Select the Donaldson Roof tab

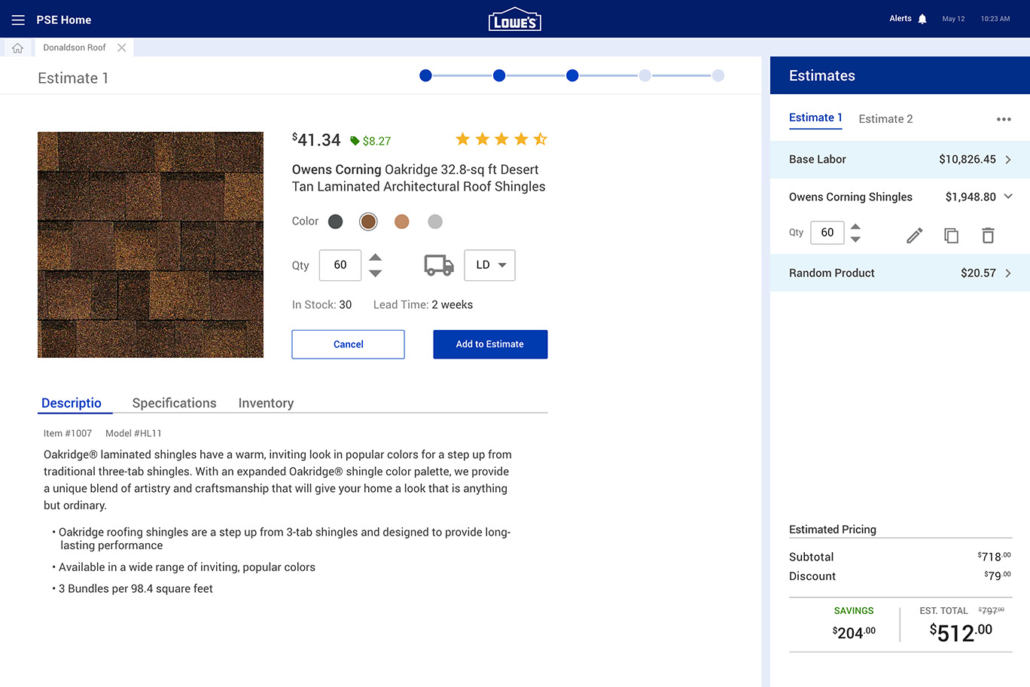74,48
